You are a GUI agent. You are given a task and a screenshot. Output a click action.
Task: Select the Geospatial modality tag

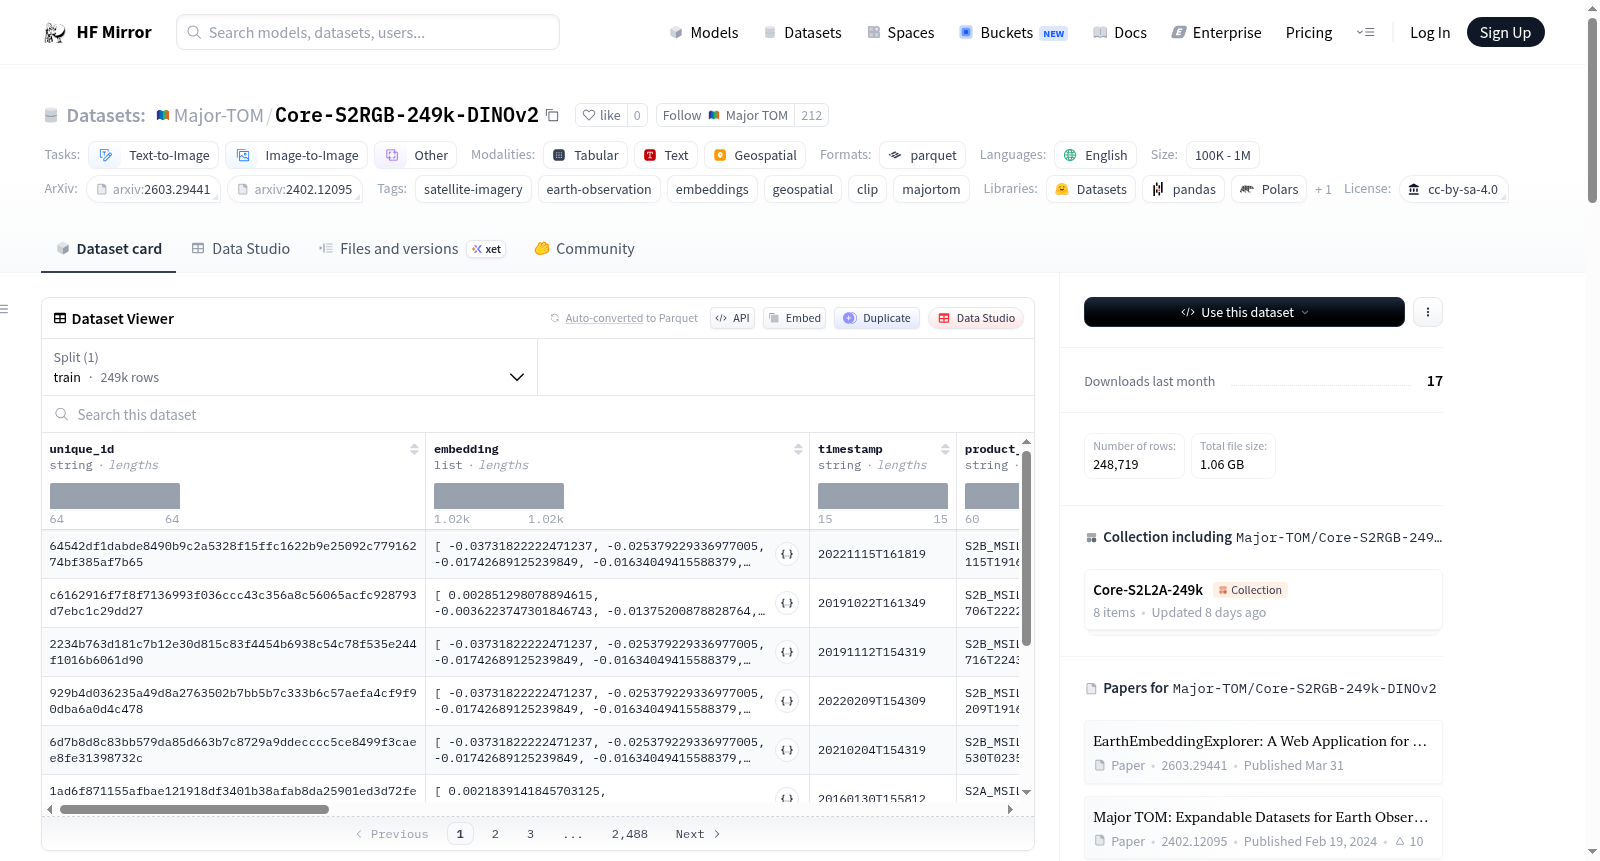coord(755,155)
